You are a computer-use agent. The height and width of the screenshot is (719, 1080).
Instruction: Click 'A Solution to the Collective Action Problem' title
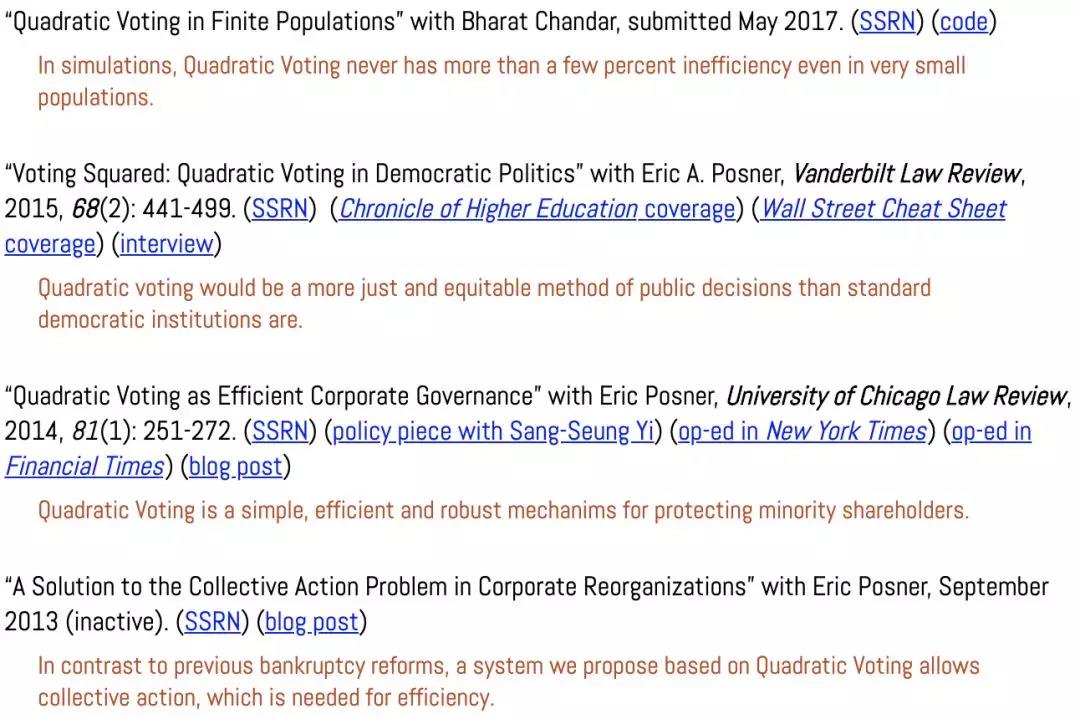380,586
